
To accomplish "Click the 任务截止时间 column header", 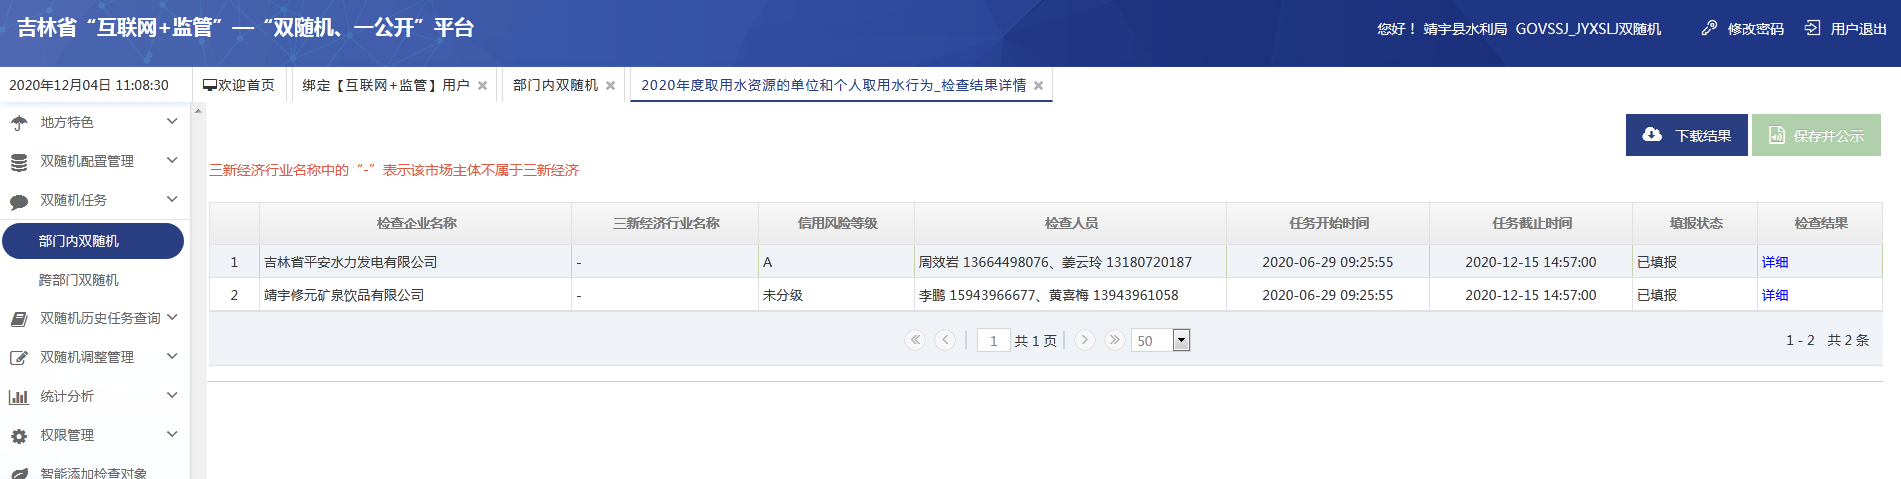I will 1531,223.
